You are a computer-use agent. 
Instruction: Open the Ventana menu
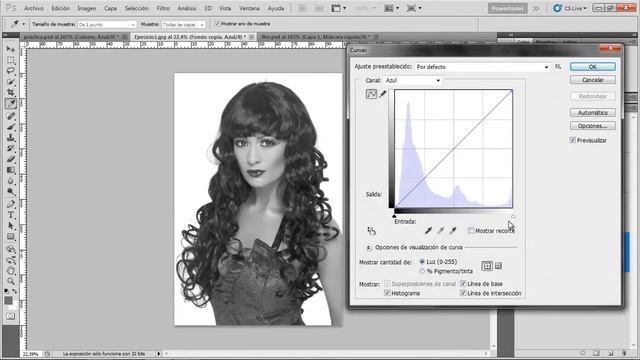tap(249, 8)
